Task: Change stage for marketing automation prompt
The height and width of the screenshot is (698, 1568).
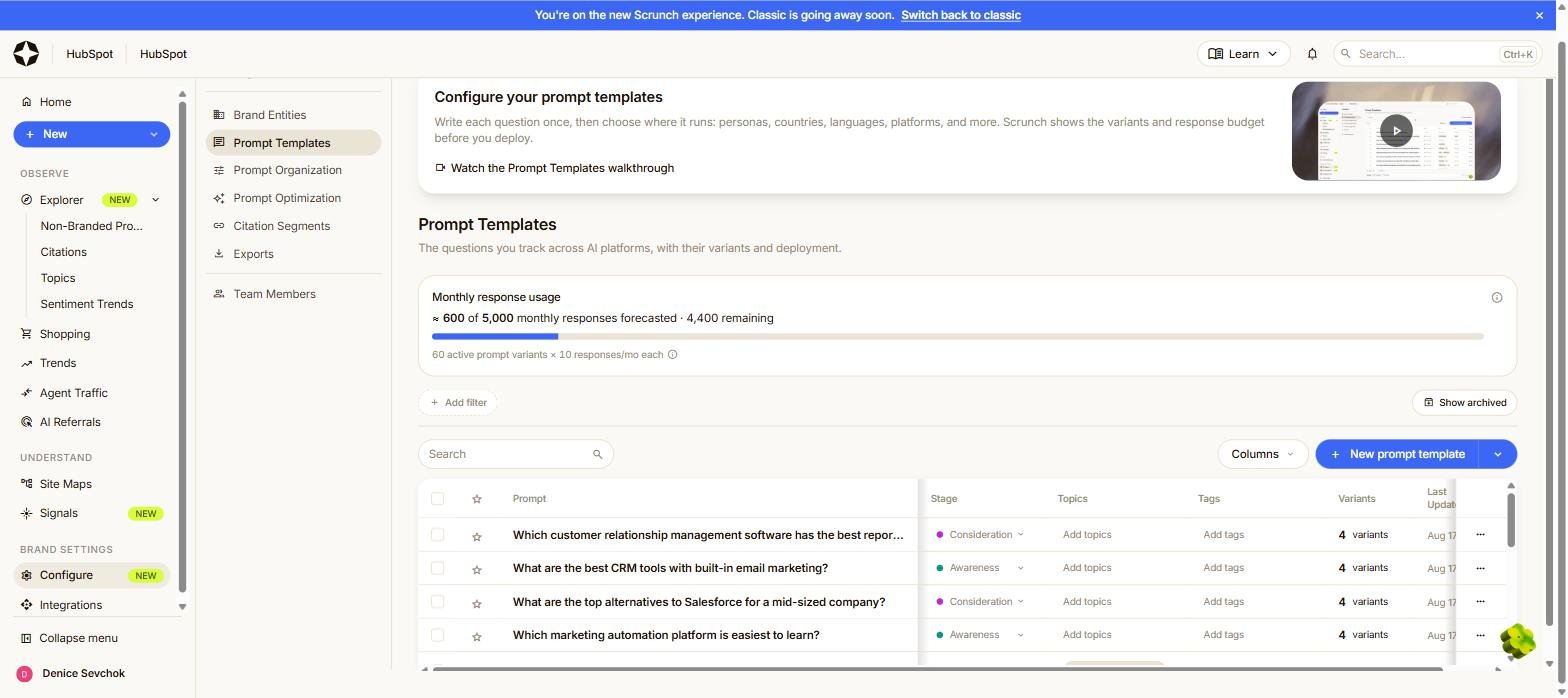Action: (x=979, y=635)
